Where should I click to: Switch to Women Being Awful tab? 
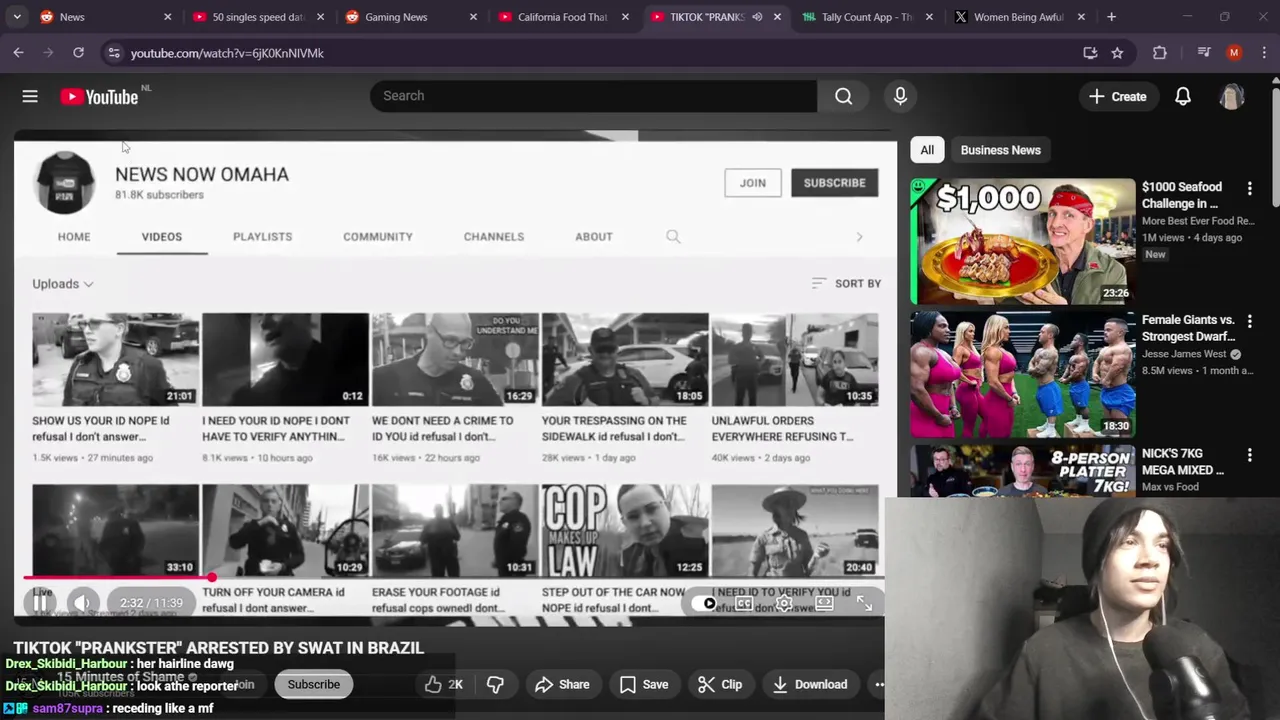(1019, 17)
